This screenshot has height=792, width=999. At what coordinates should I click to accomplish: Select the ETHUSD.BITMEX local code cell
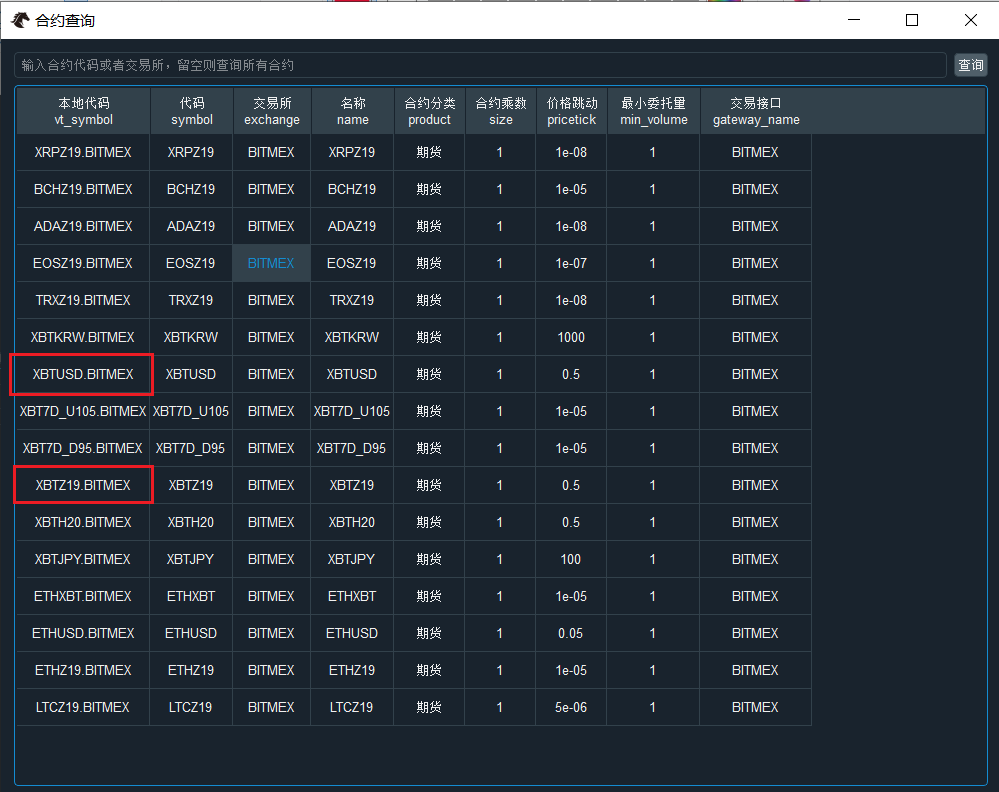83,633
